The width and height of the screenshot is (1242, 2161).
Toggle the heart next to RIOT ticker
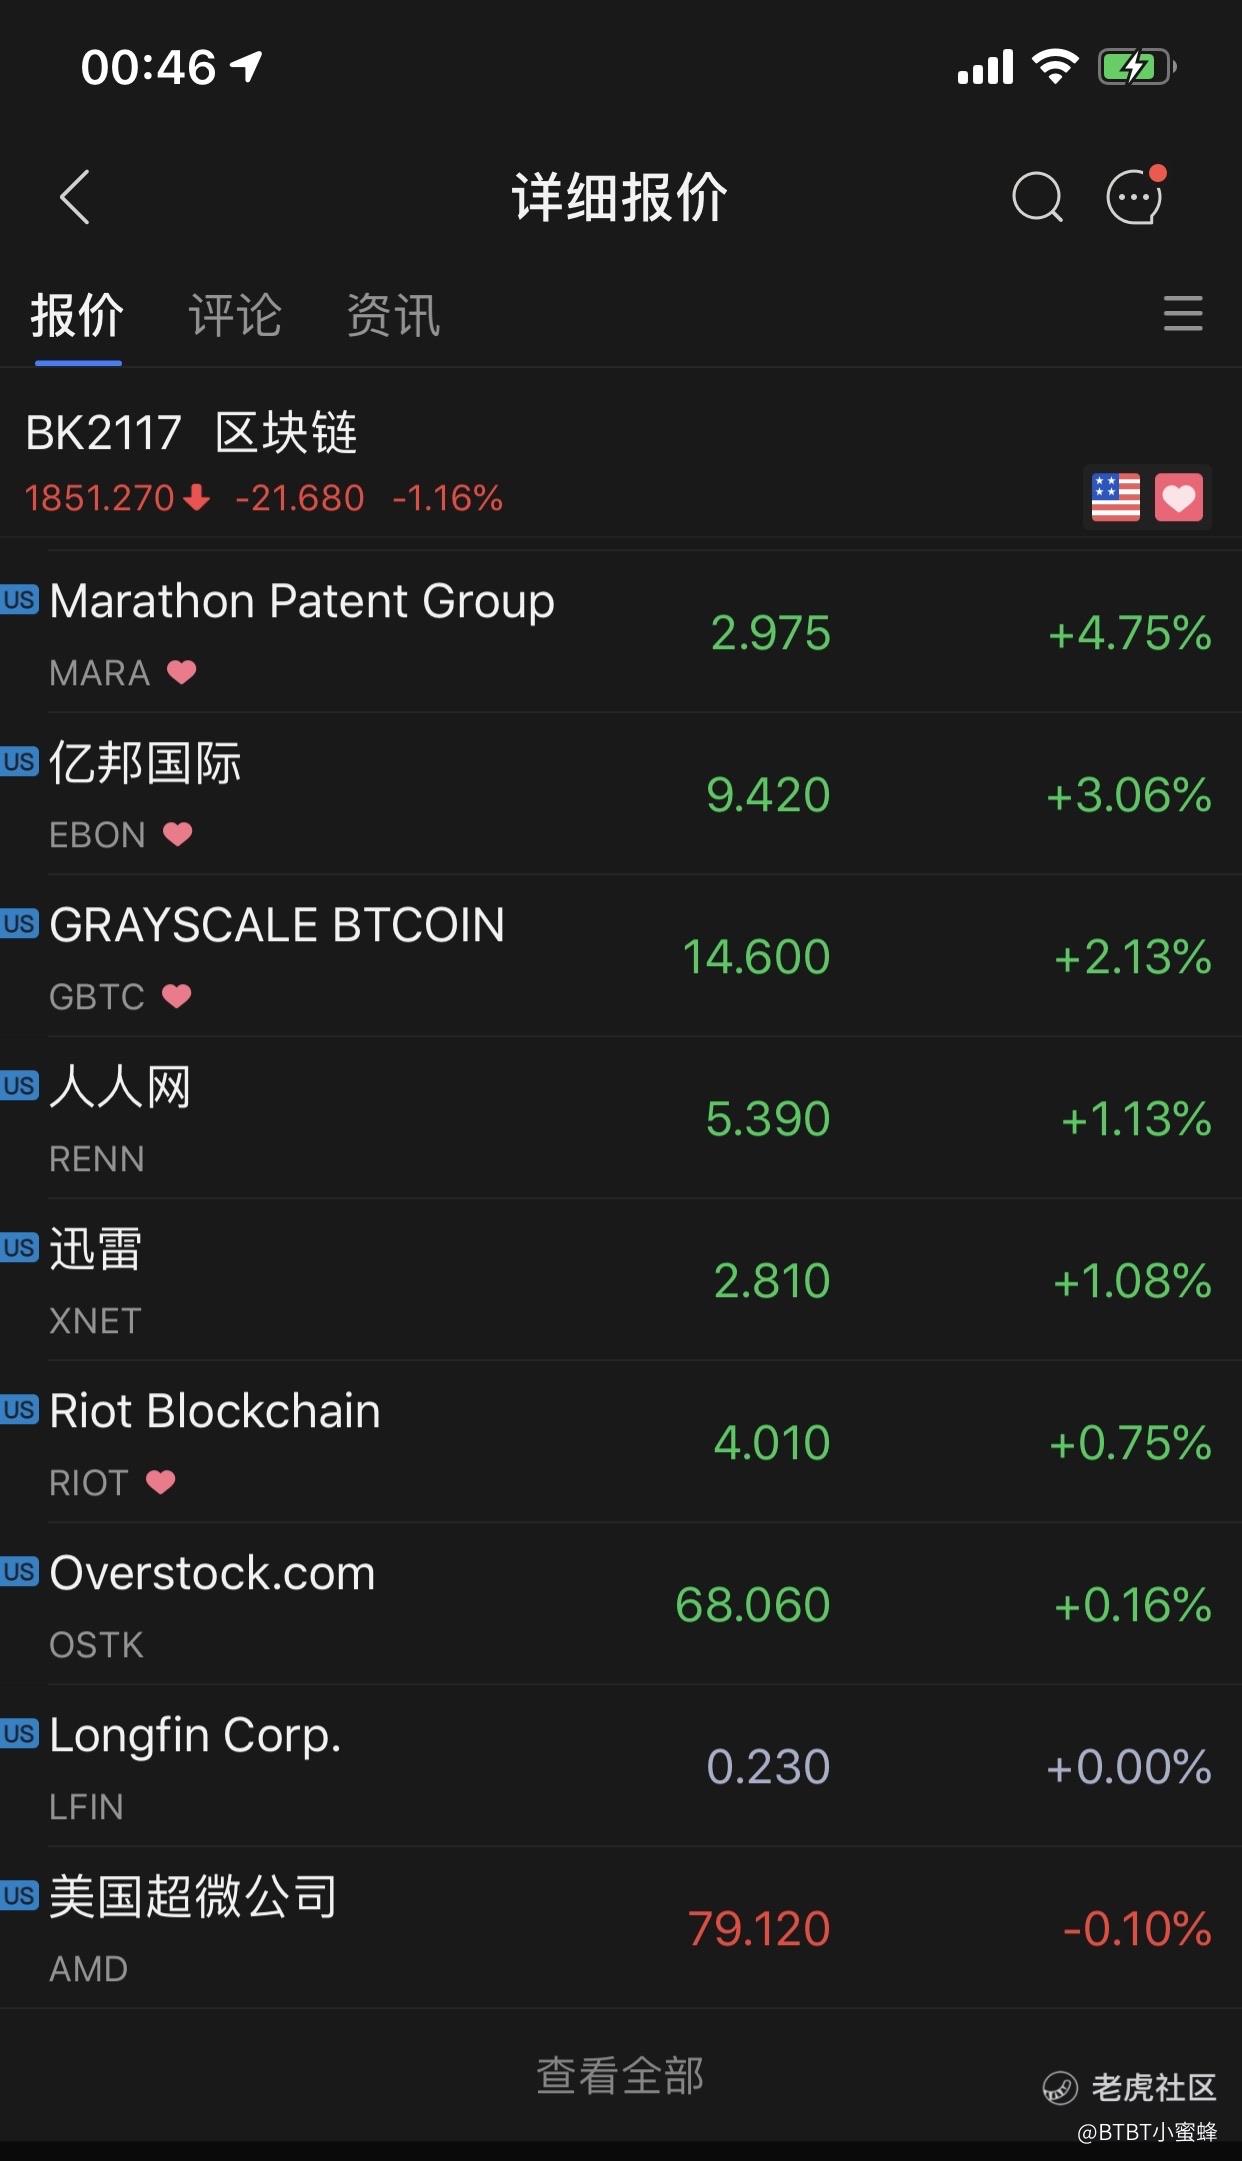point(160,1482)
